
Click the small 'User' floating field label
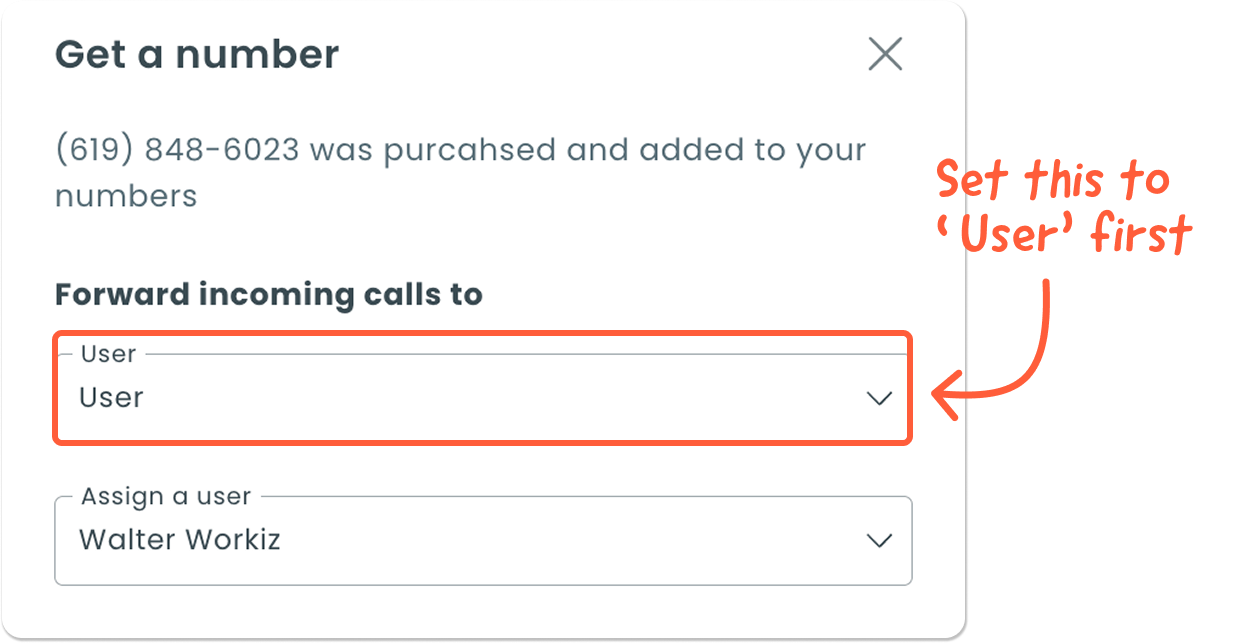click(x=108, y=354)
